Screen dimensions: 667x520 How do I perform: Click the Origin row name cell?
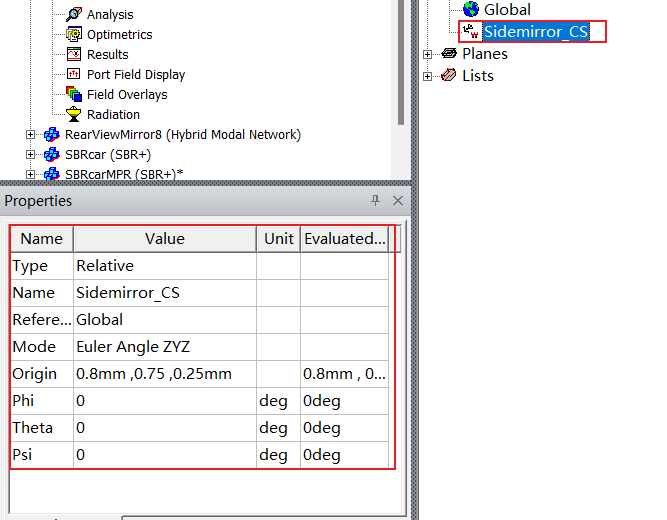[x=42, y=374]
